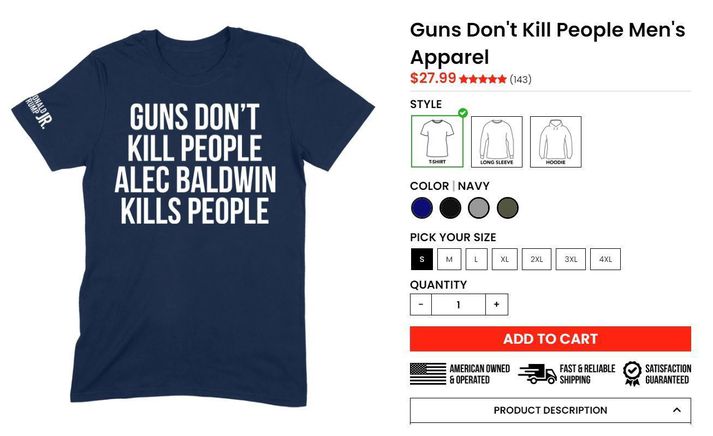Image resolution: width=713 pixels, height=436 pixels.
Task: Open the 143 reviews link
Action: 521,80
